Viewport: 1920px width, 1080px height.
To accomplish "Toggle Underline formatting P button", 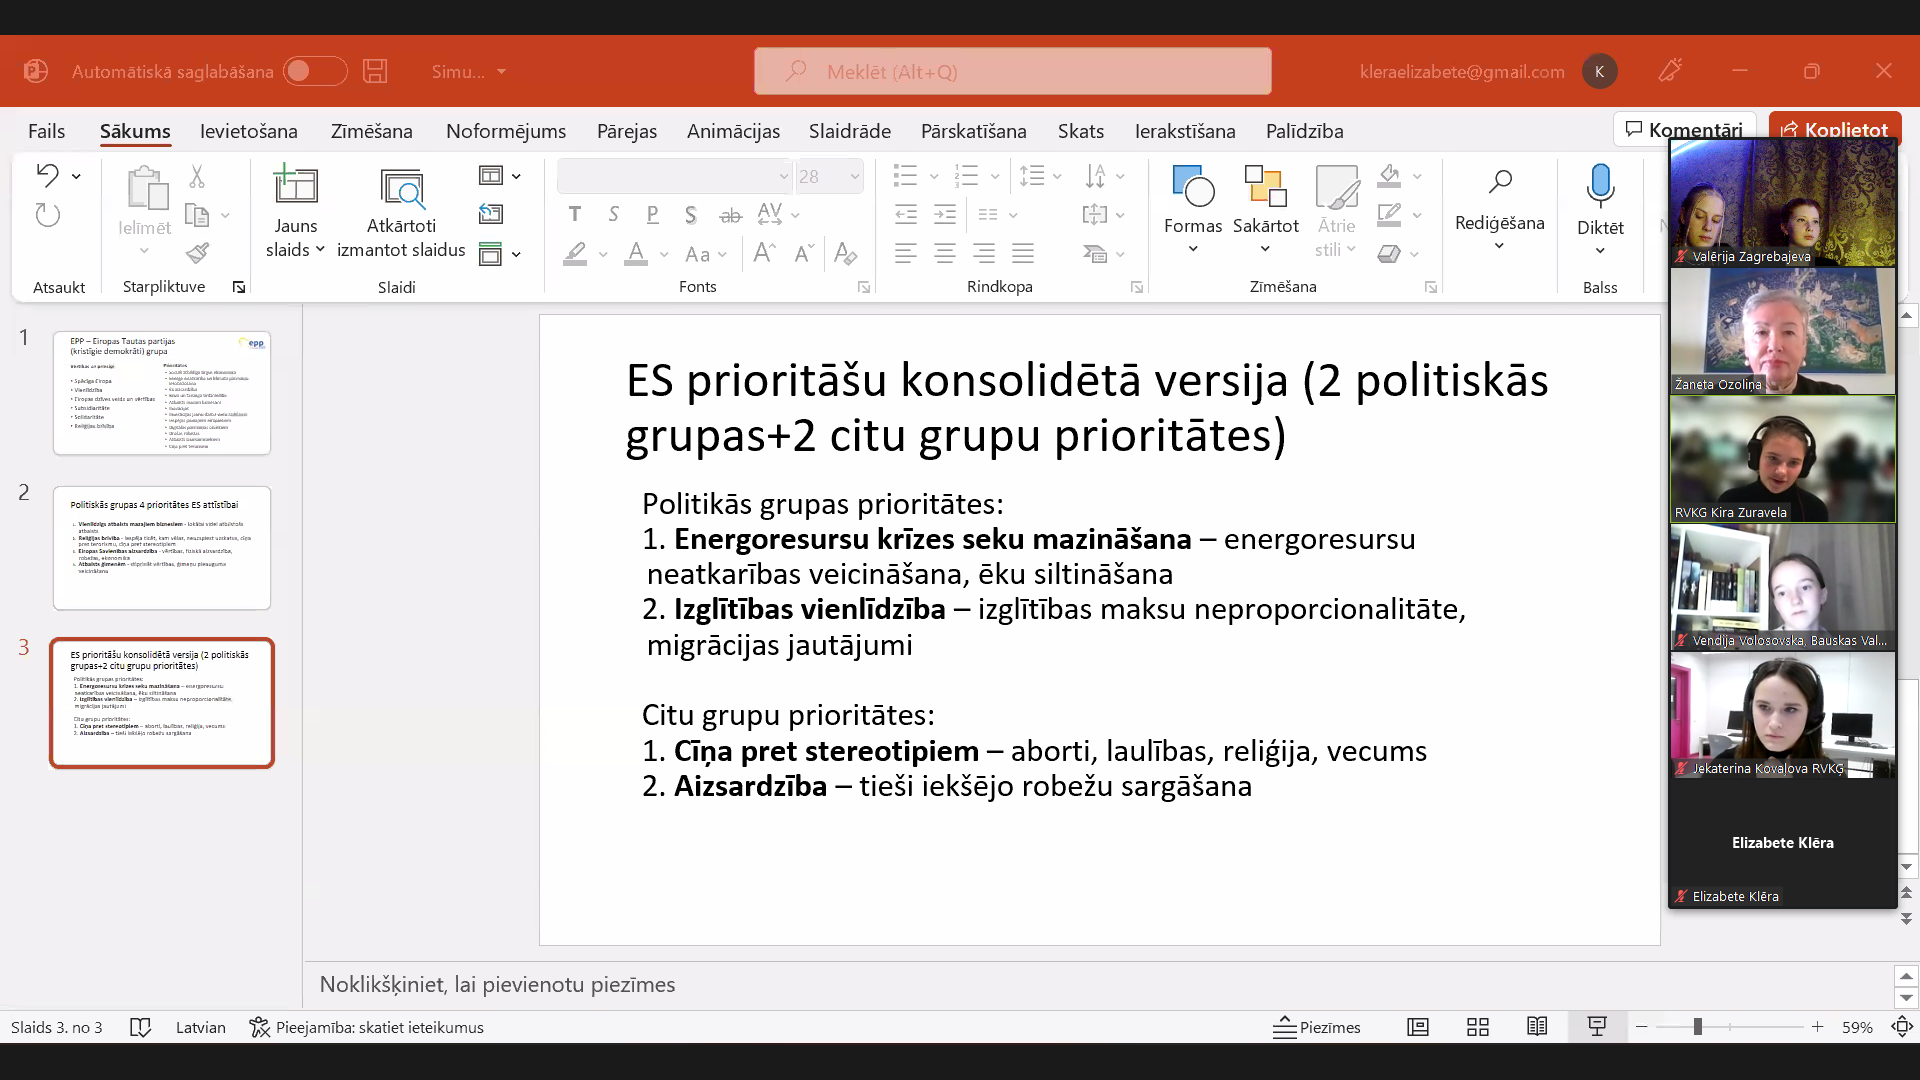I will tap(652, 215).
